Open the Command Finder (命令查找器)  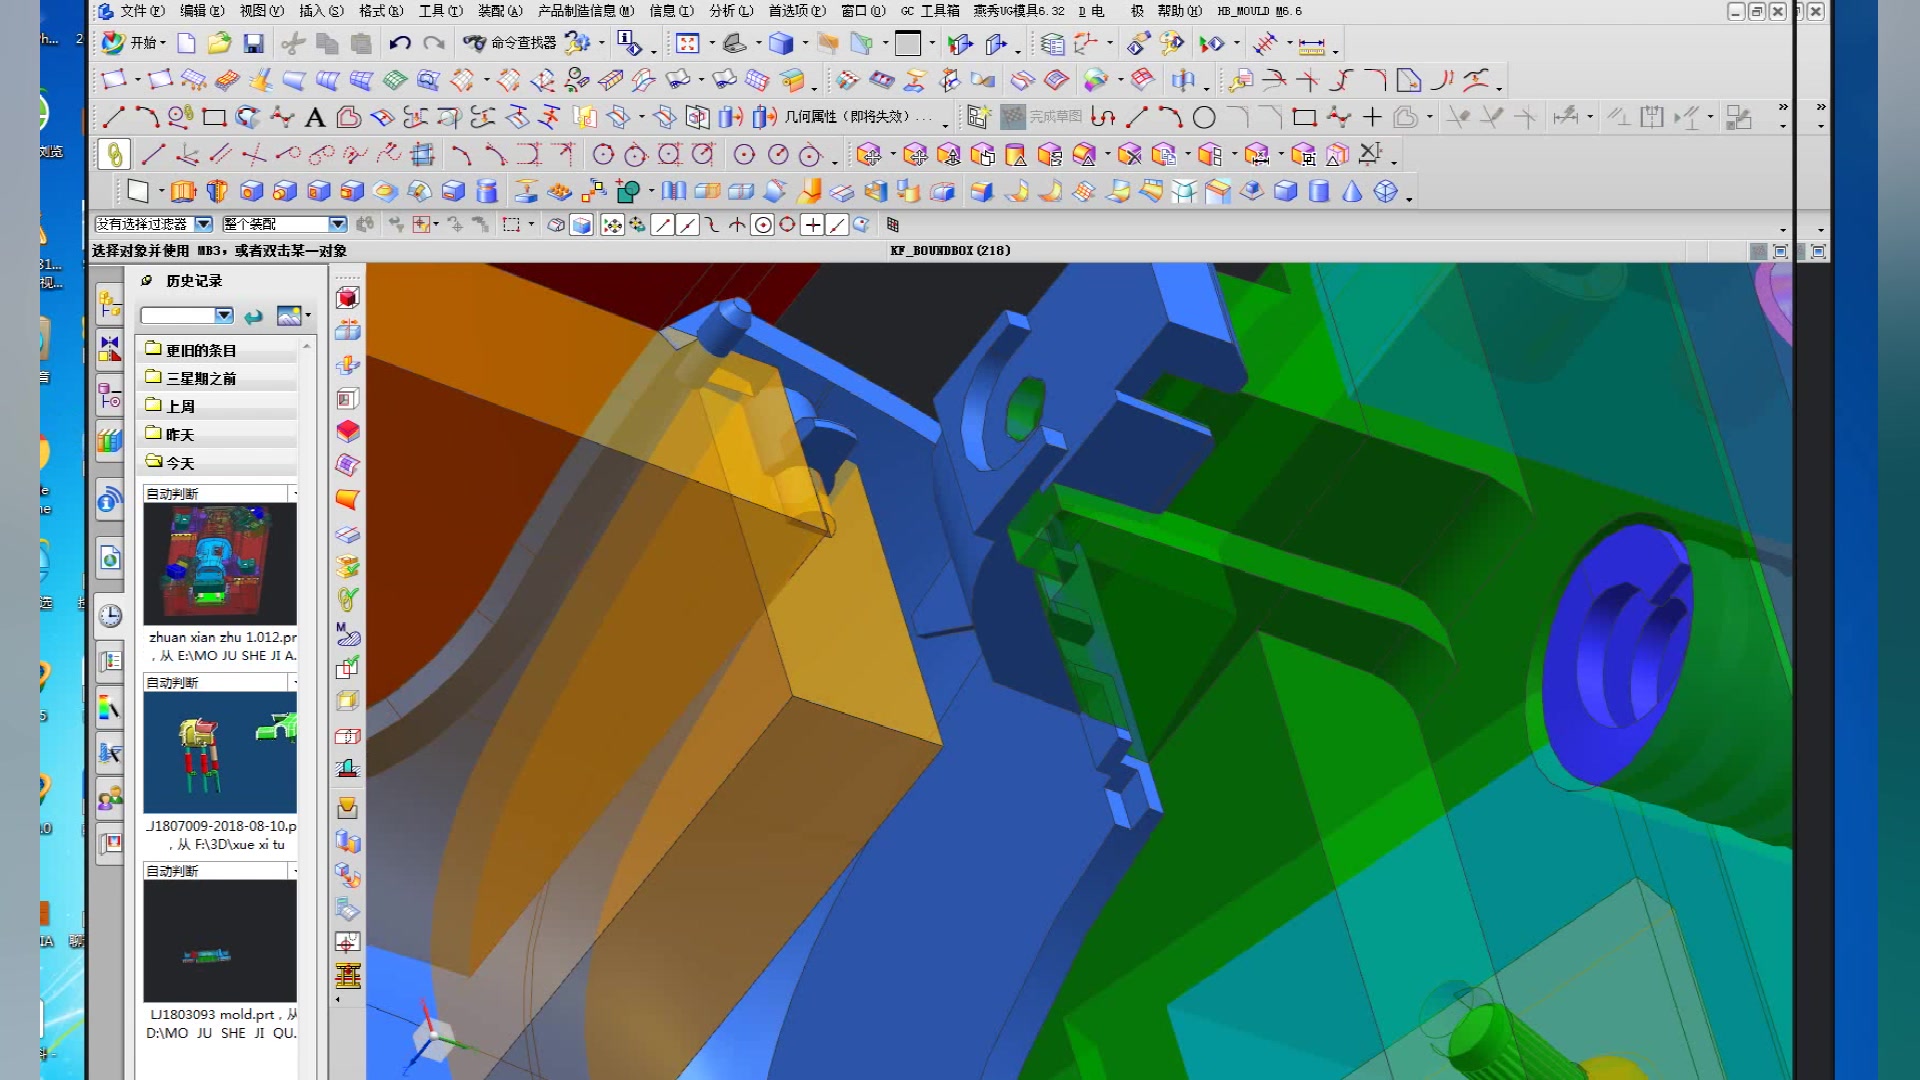click(x=510, y=43)
